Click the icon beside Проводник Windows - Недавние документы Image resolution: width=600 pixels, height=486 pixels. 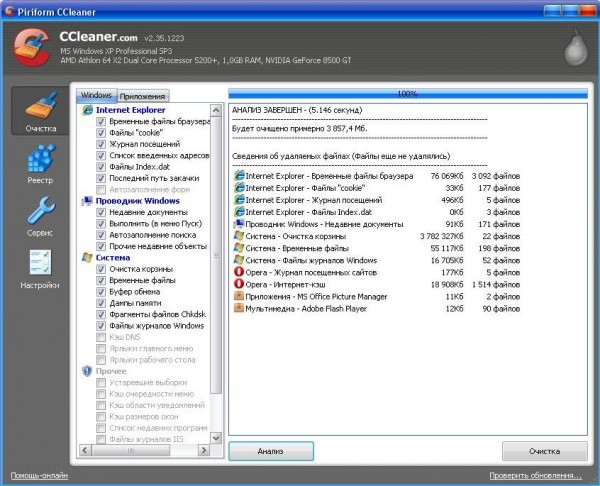[x=239, y=224]
